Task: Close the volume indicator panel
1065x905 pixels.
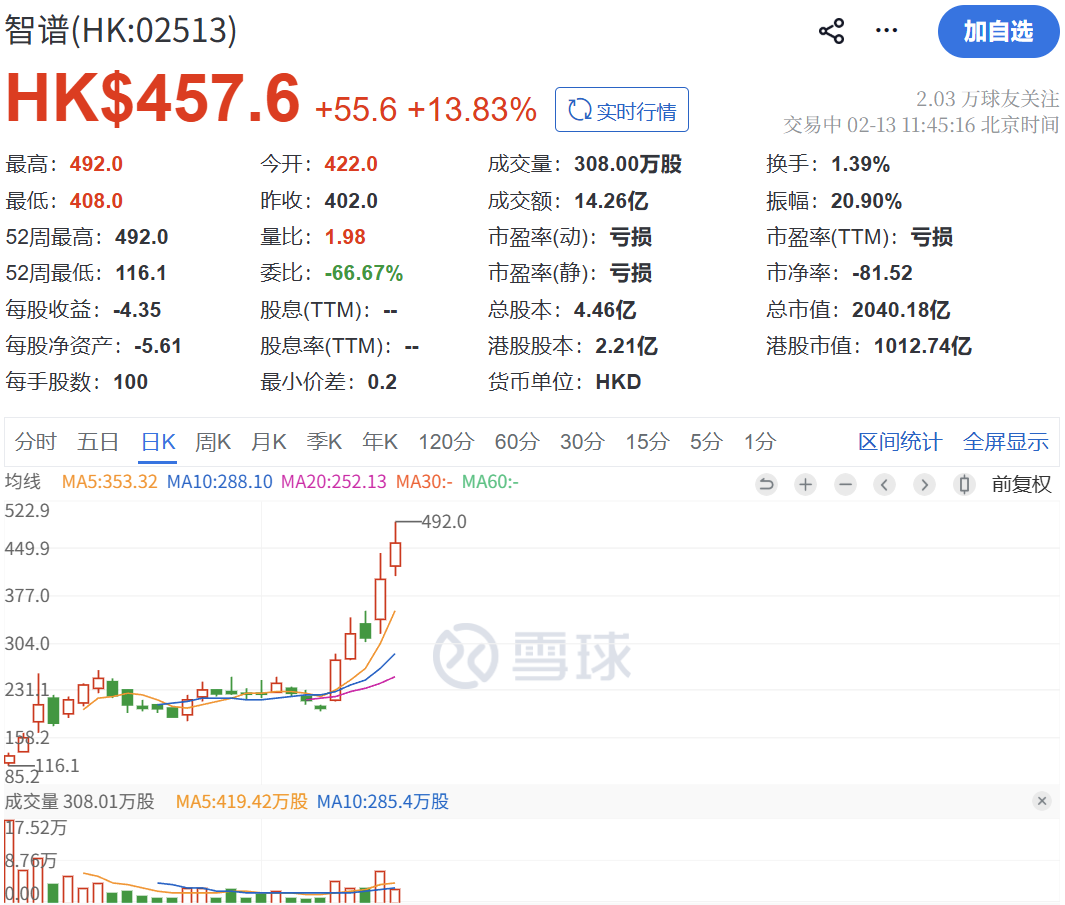Action: [x=1042, y=801]
